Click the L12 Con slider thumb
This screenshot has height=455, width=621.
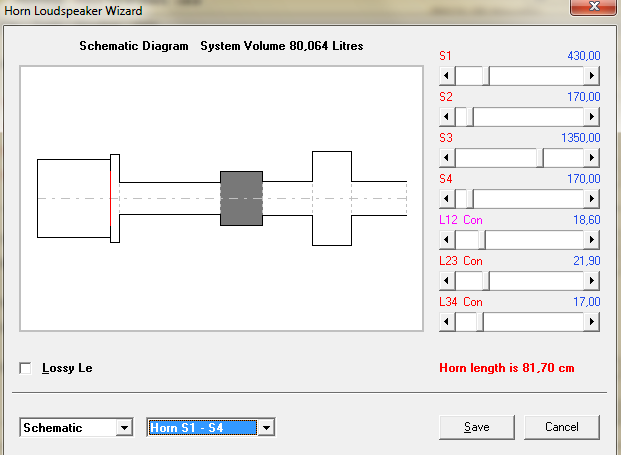(482, 240)
